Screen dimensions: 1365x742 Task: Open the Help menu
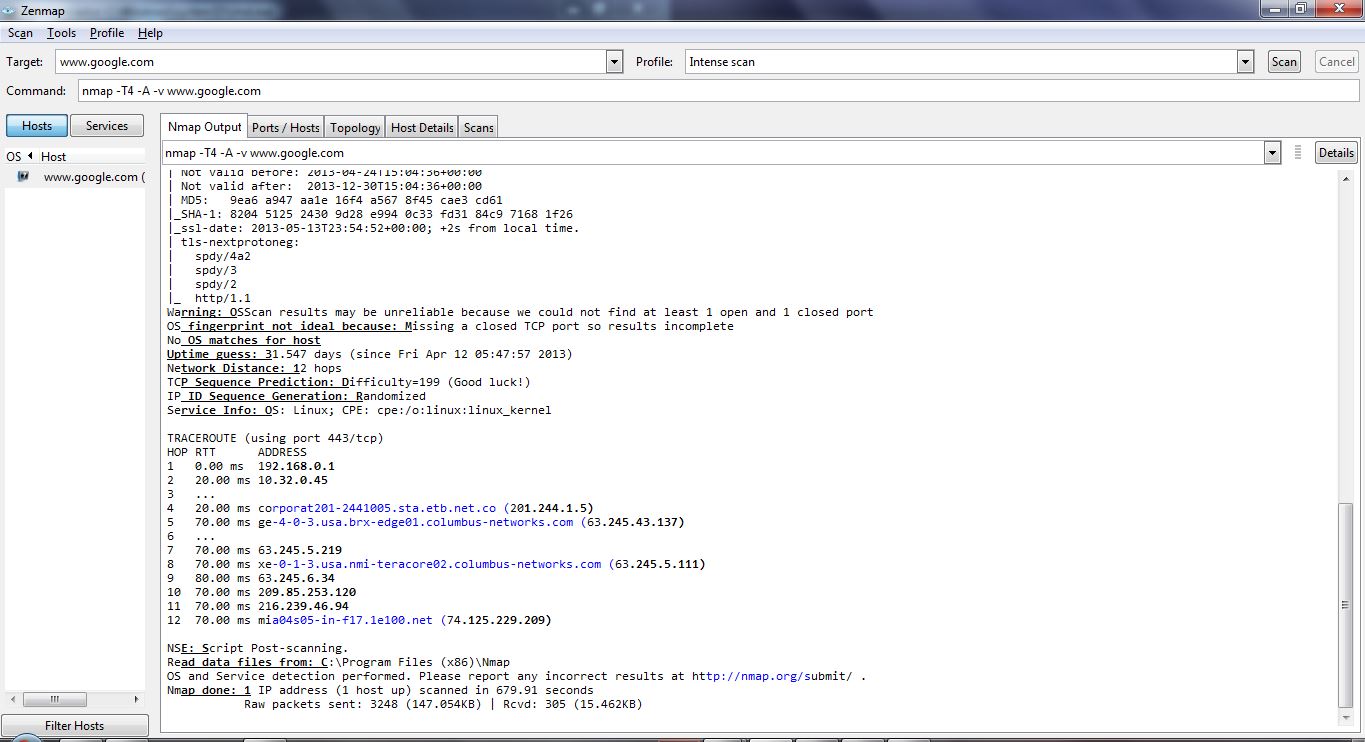(150, 33)
